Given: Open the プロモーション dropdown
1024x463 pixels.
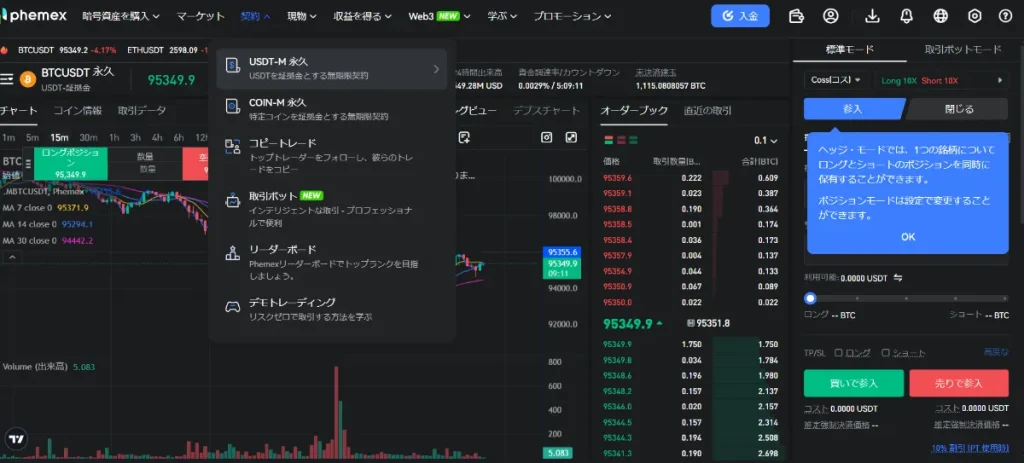Looking at the screenshot, I should (x=572, y=16).
